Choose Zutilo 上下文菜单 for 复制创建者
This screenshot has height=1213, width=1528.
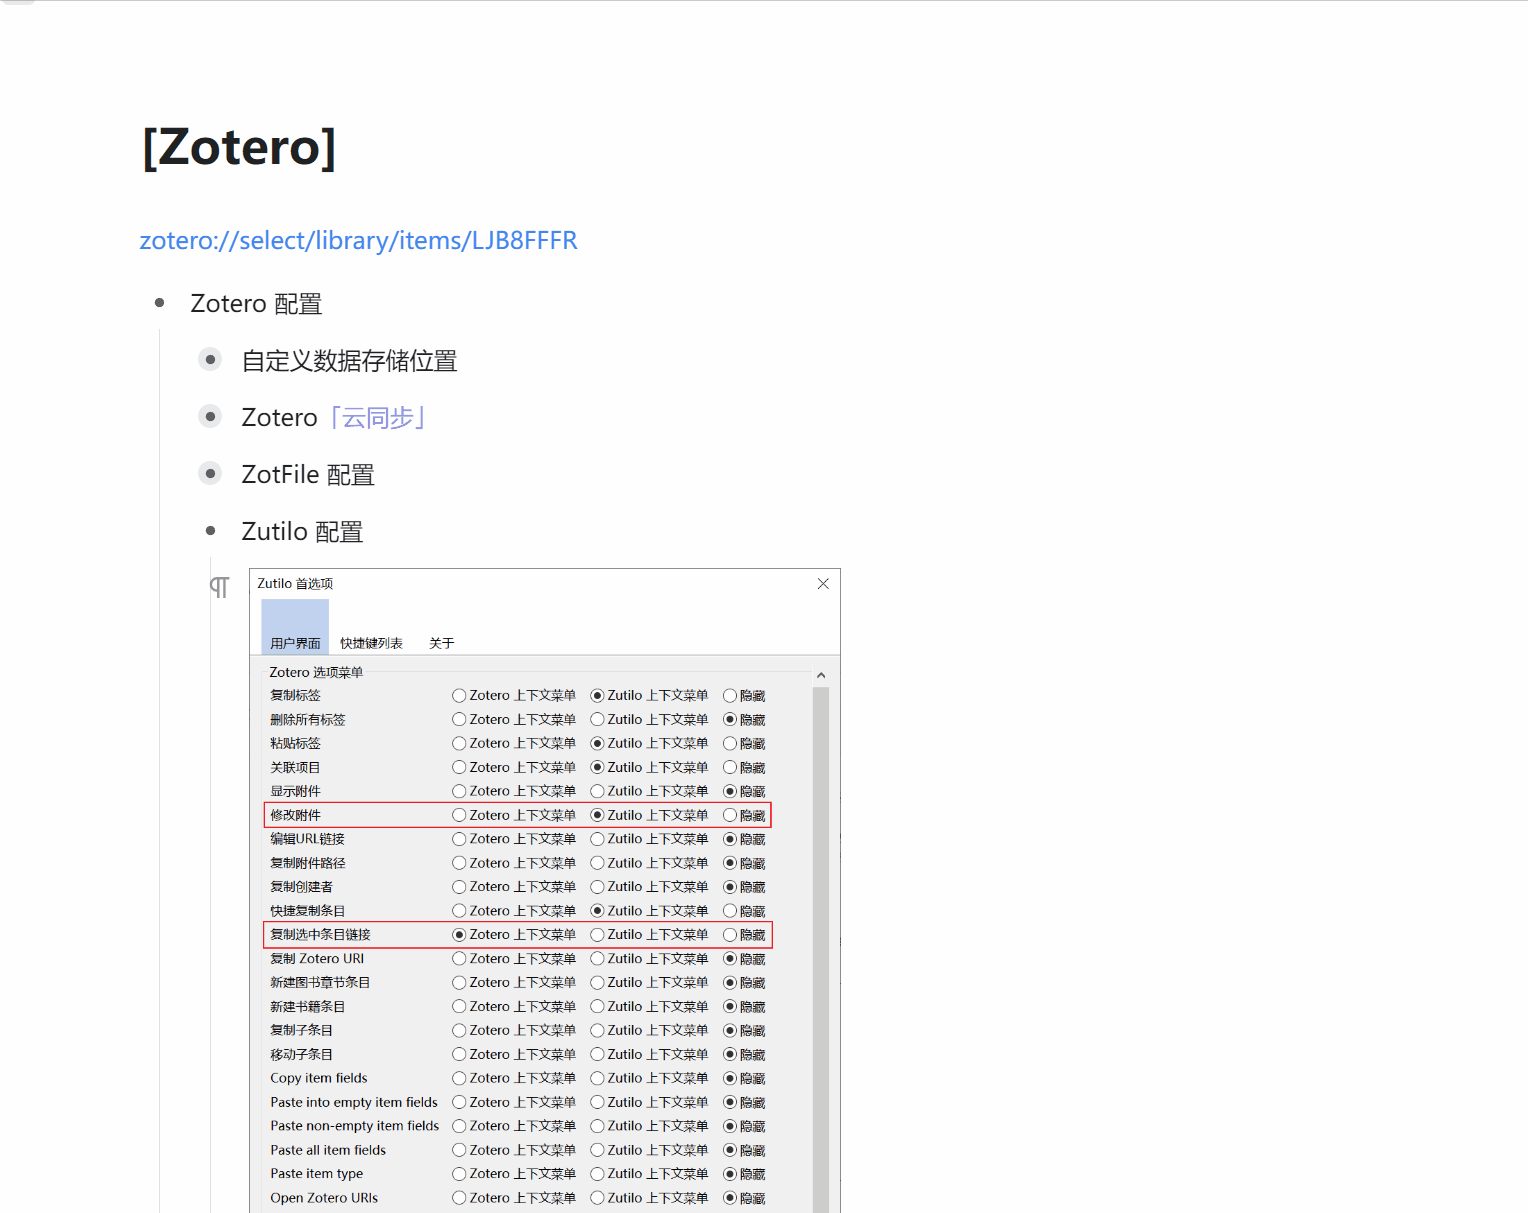click(x=598, y=887)
